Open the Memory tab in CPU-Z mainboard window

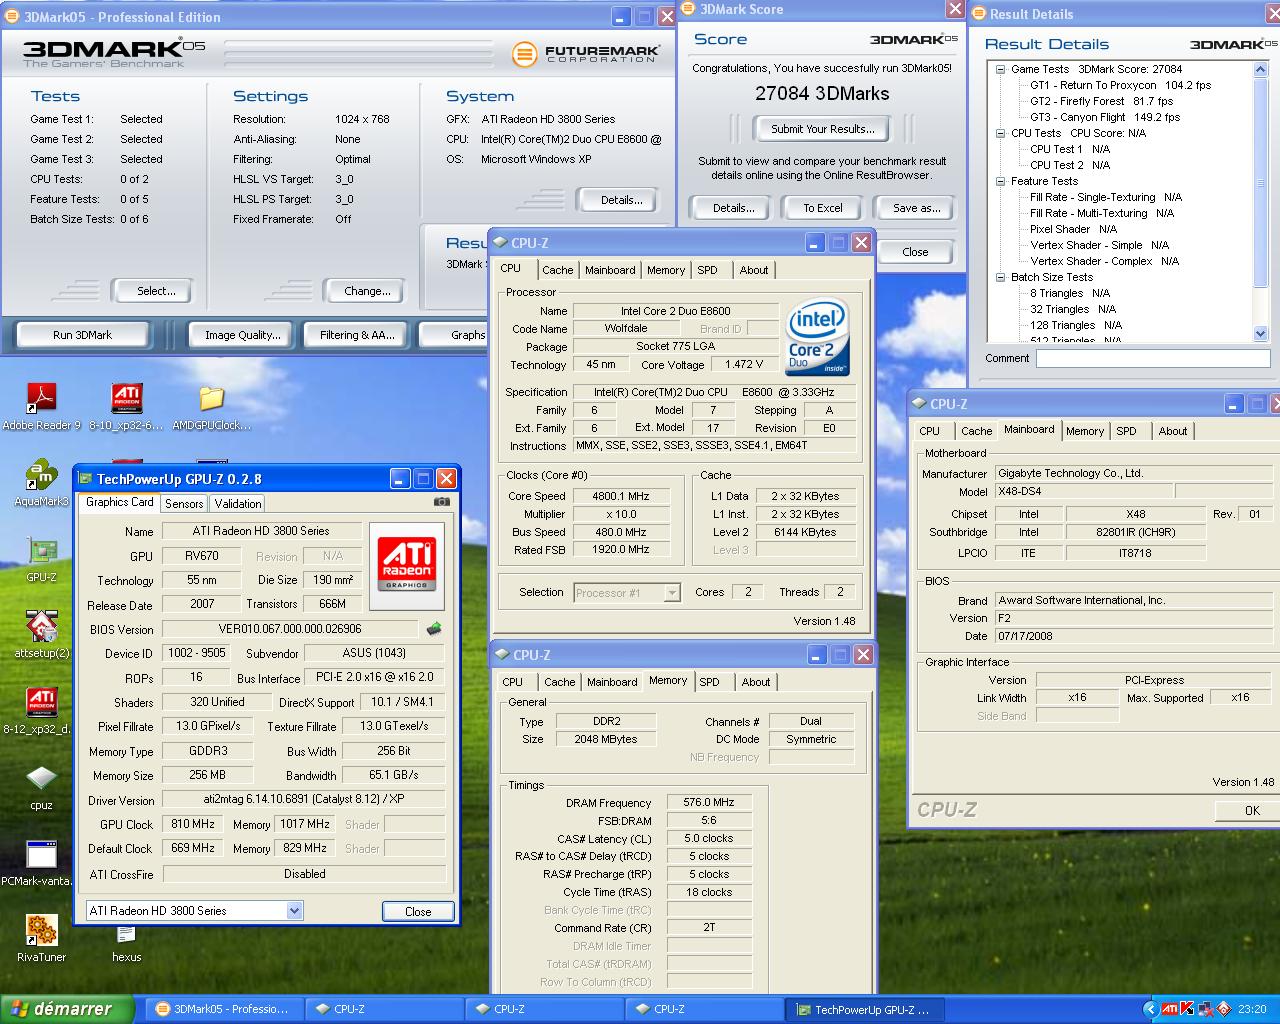click(x=1085, y=431)
